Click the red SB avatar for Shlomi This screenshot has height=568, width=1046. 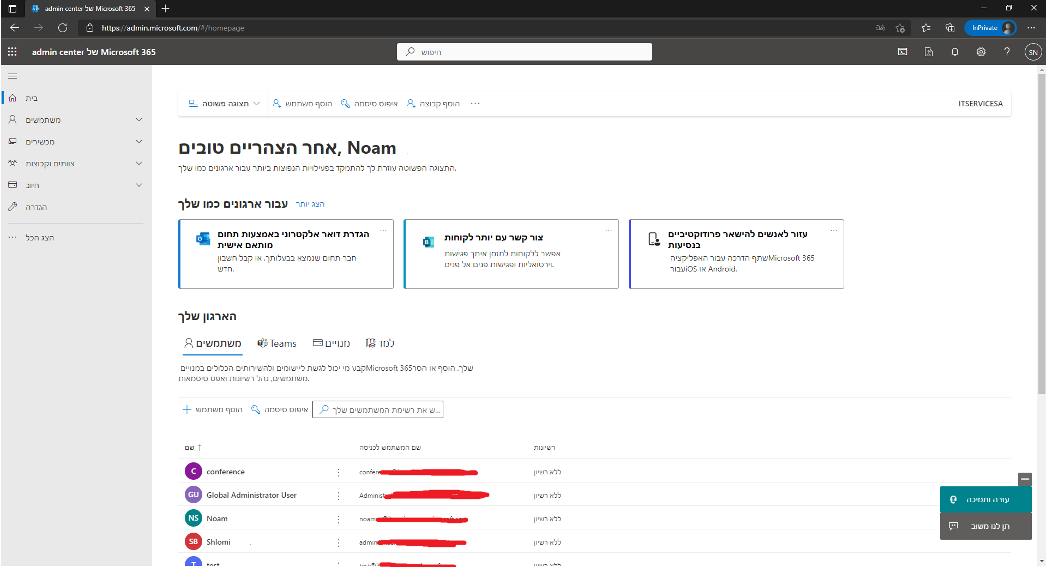click(x=193, y=541)
